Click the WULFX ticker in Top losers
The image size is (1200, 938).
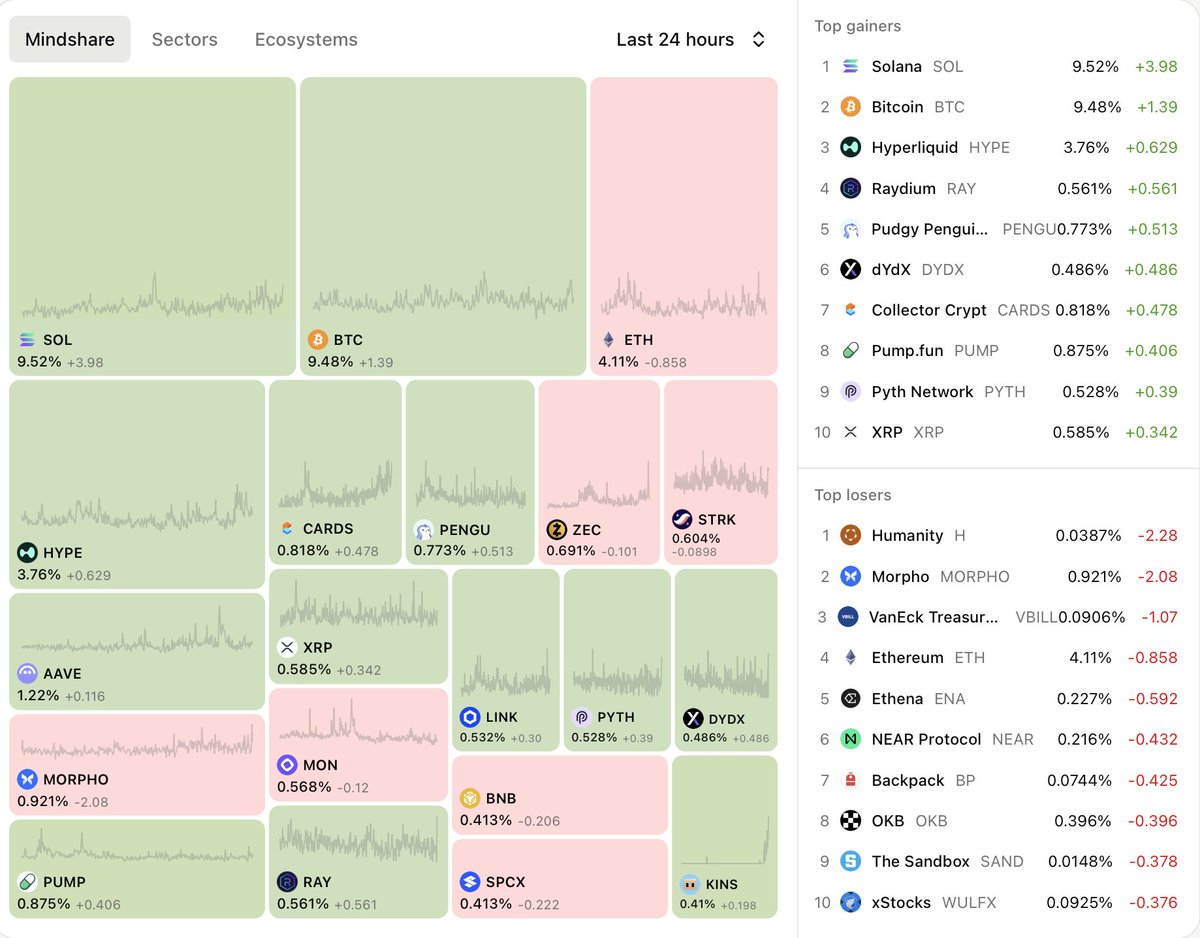[969, 902]
